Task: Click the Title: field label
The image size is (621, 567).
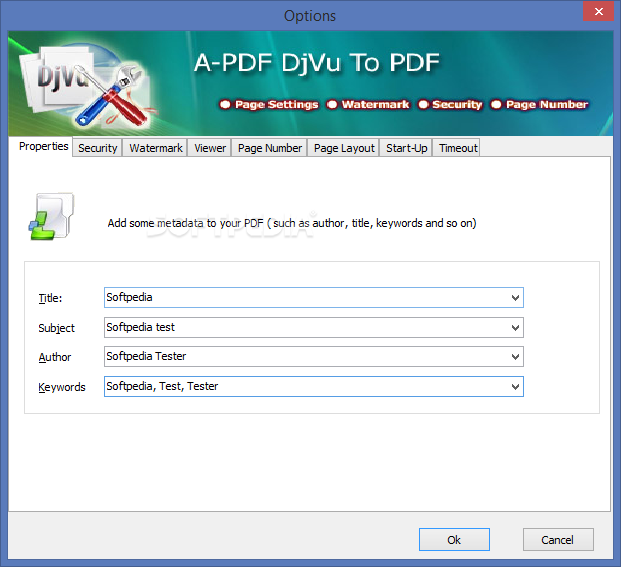Action: 50,298
